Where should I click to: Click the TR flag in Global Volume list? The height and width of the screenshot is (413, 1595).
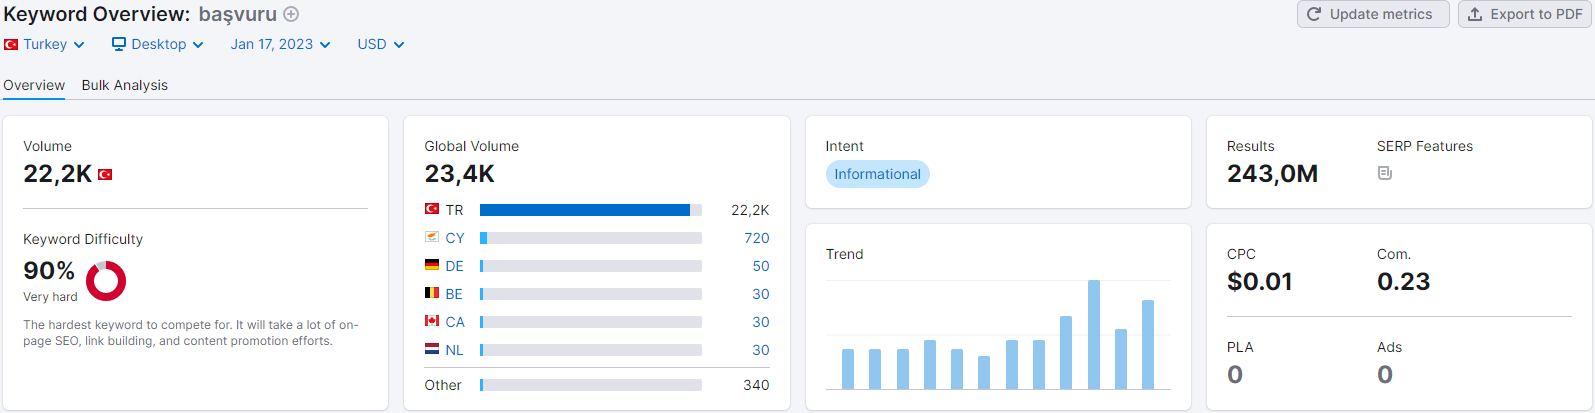pyautogui.click(x=432, y=209)
